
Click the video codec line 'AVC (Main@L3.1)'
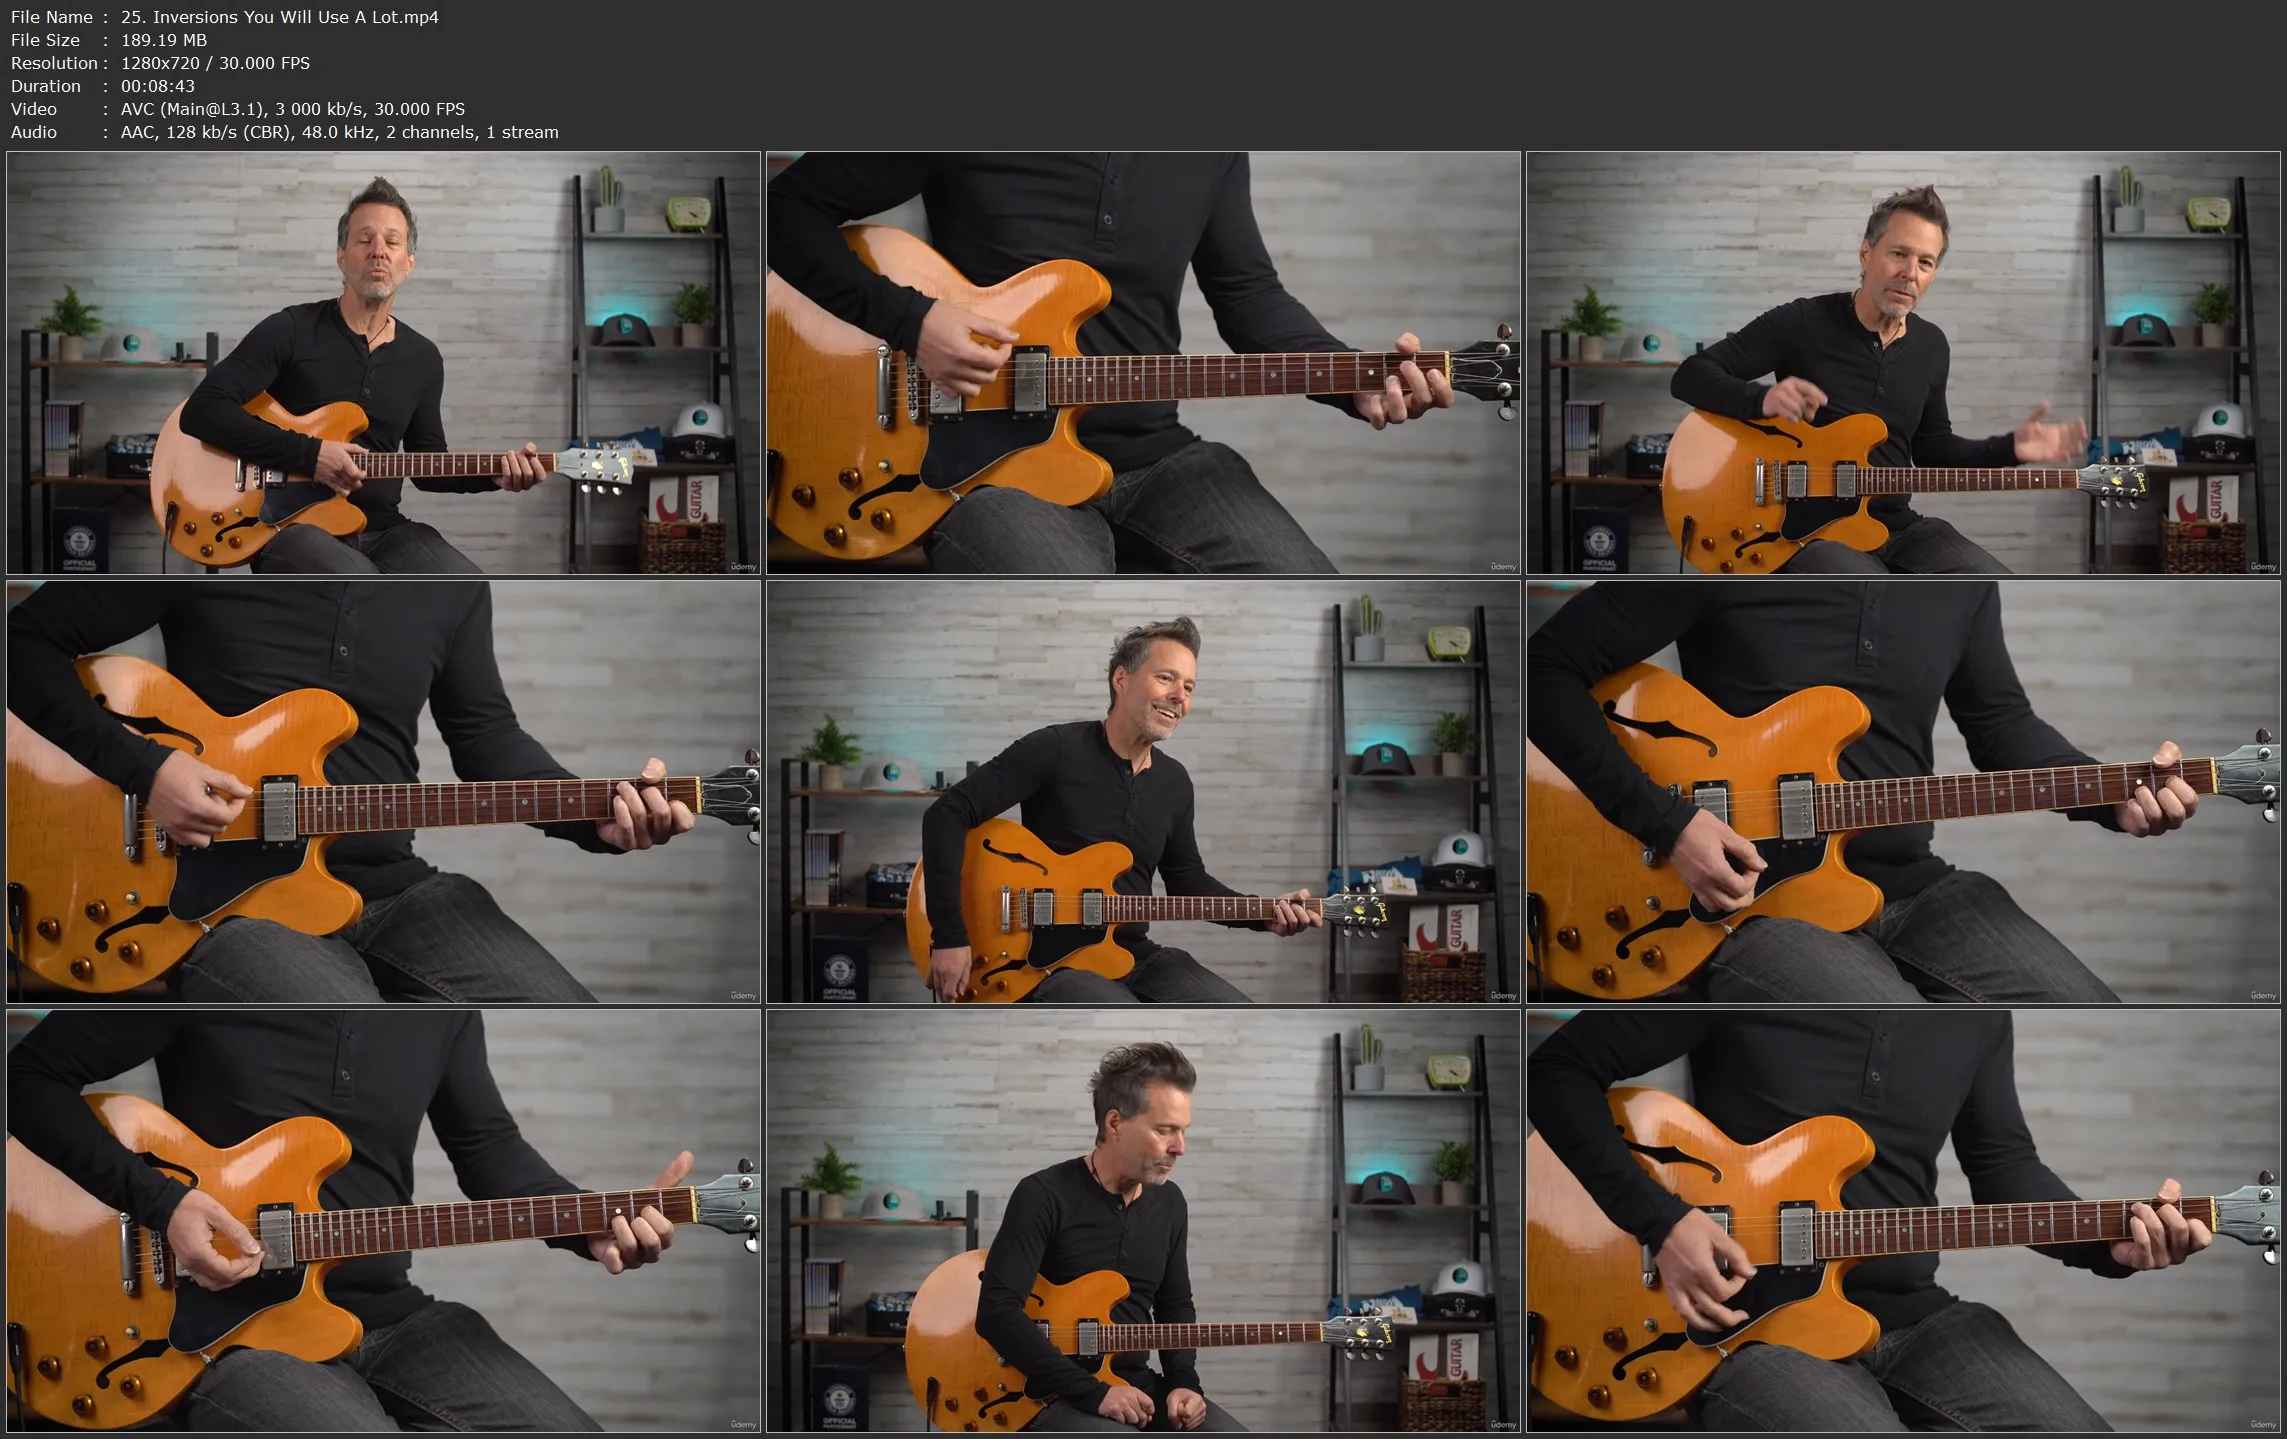tap(193, 109)
